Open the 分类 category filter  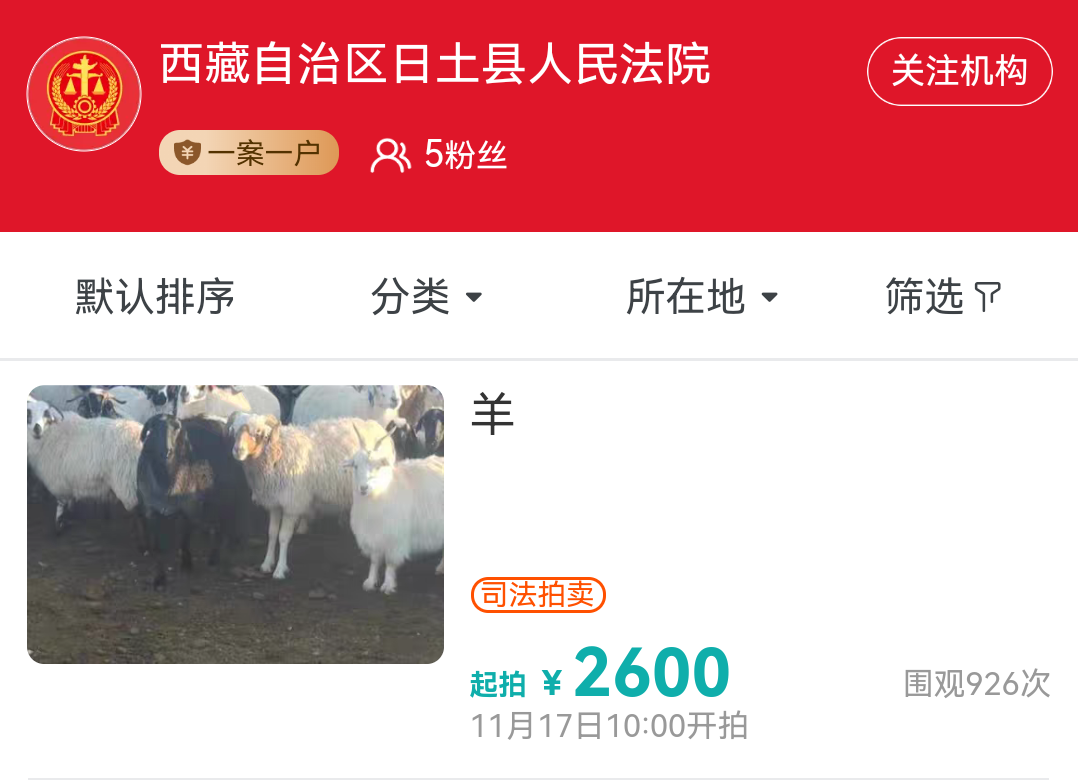point(426,297)
